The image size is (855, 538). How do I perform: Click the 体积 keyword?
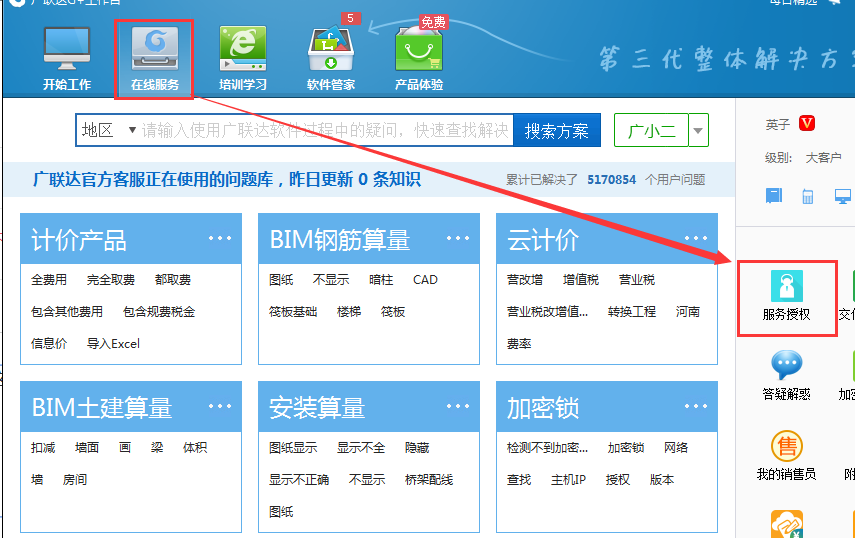[195, 448]
